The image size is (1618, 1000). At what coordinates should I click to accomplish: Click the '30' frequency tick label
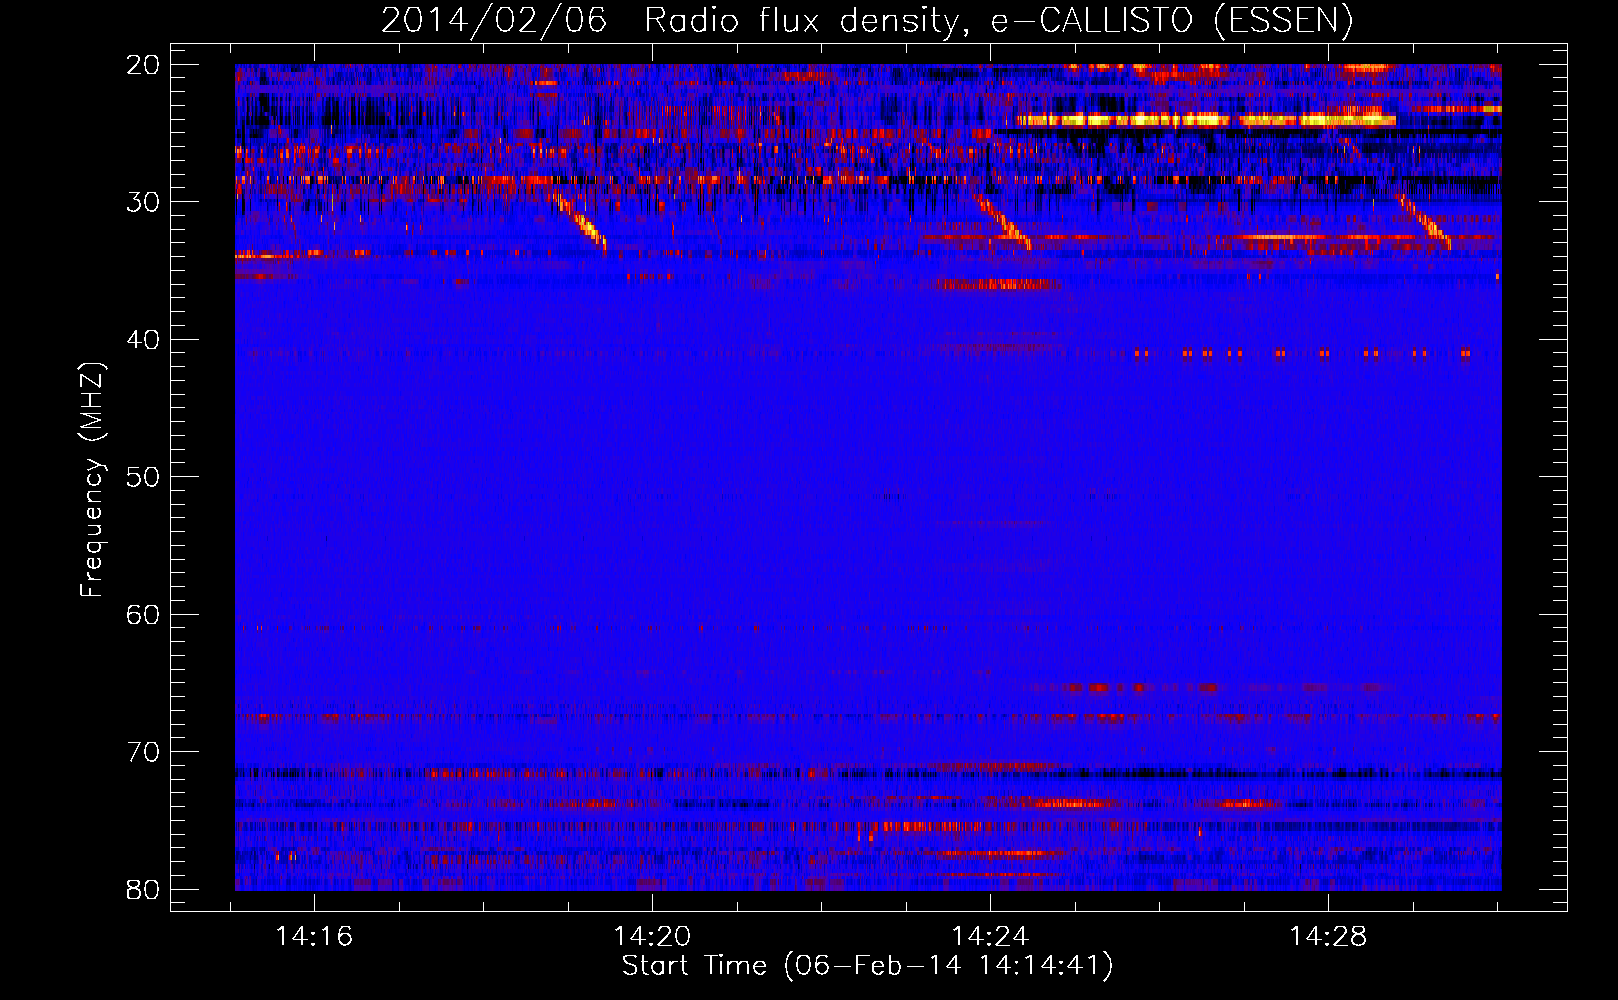[x=143, y=202]
